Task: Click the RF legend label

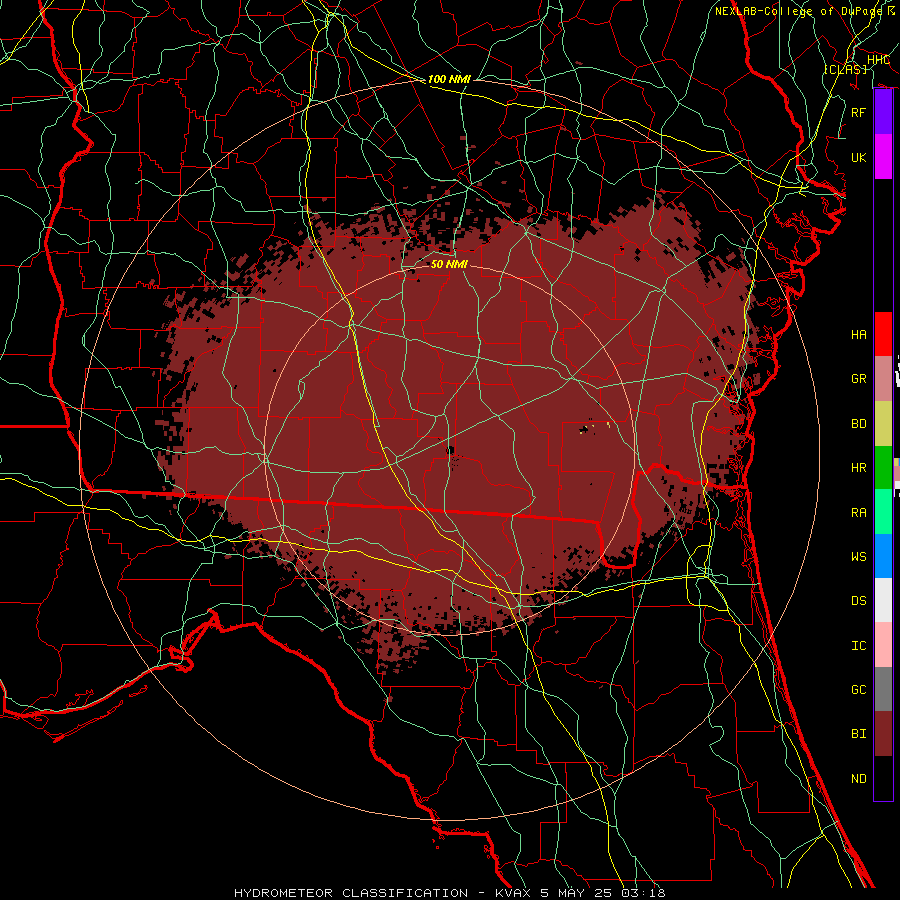Action: click(x=859, y=112)
